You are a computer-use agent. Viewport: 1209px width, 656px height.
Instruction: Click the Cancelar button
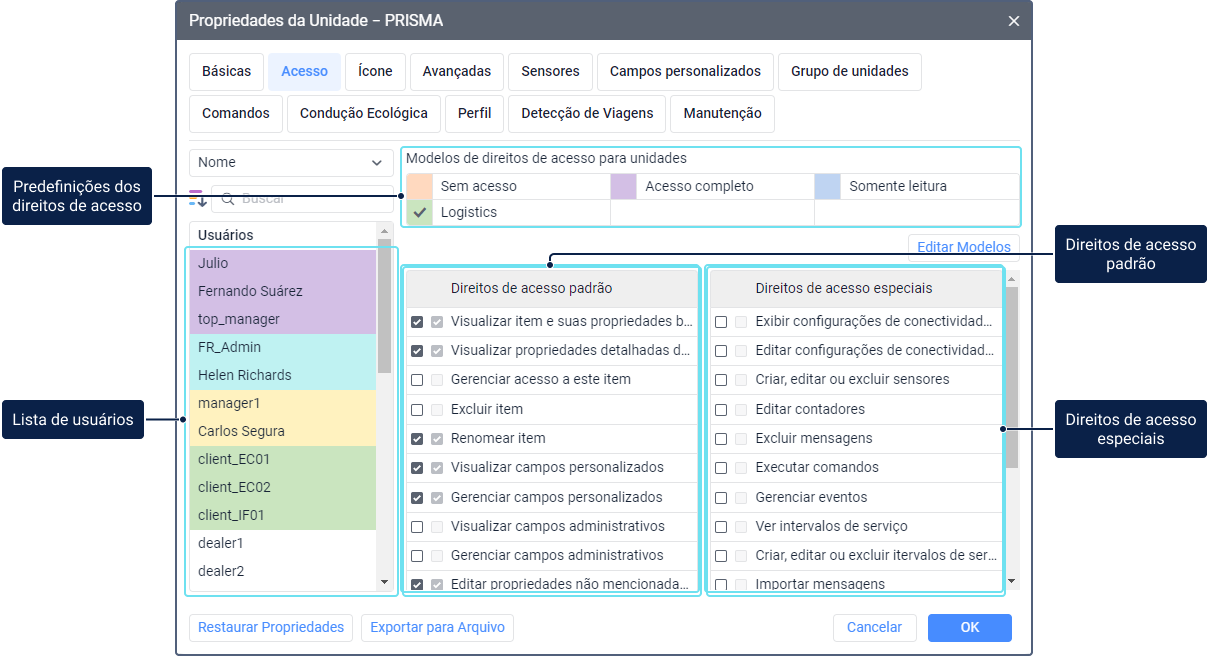point(875,628)
